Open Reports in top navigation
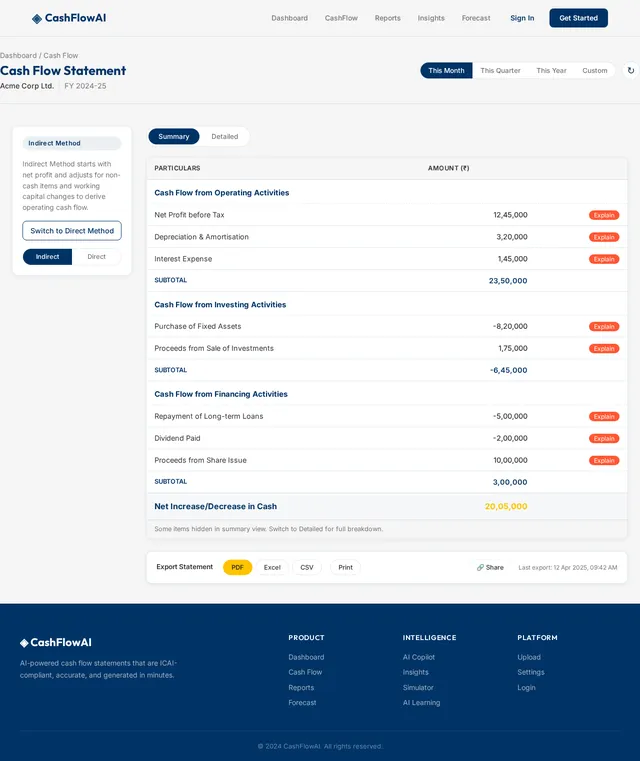The height and width of the screenshot is (761, 640). coord(388,18)
